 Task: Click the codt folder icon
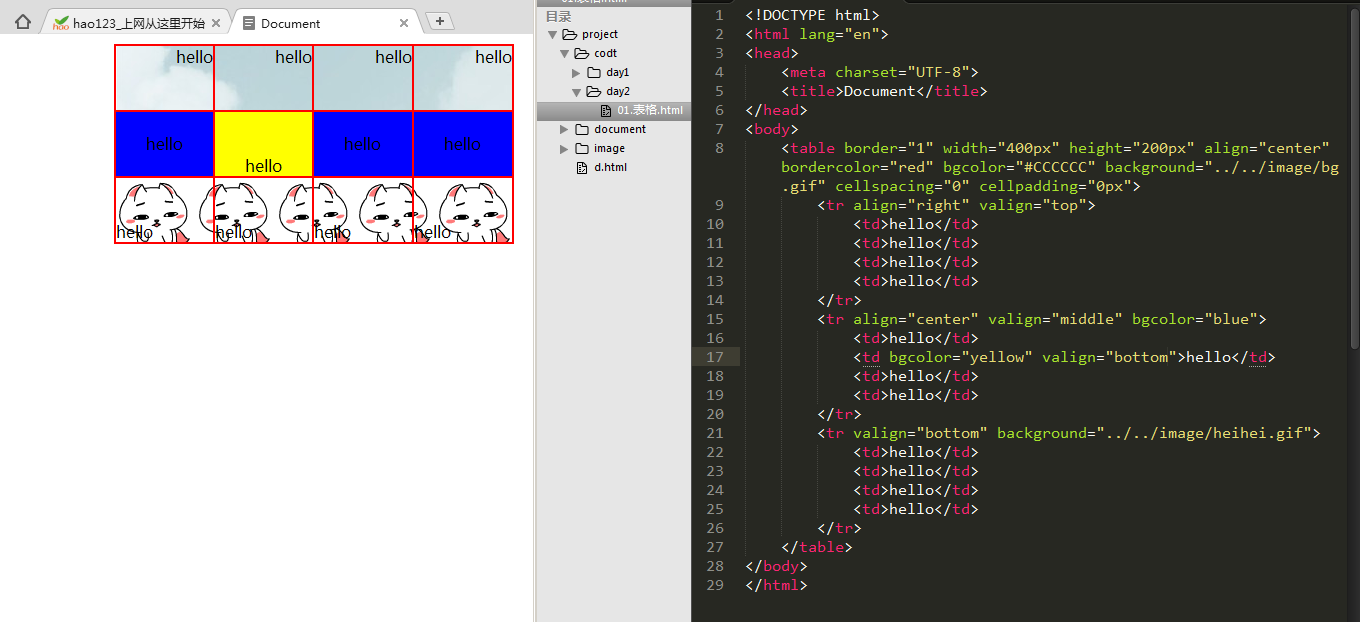click(582, 53)
